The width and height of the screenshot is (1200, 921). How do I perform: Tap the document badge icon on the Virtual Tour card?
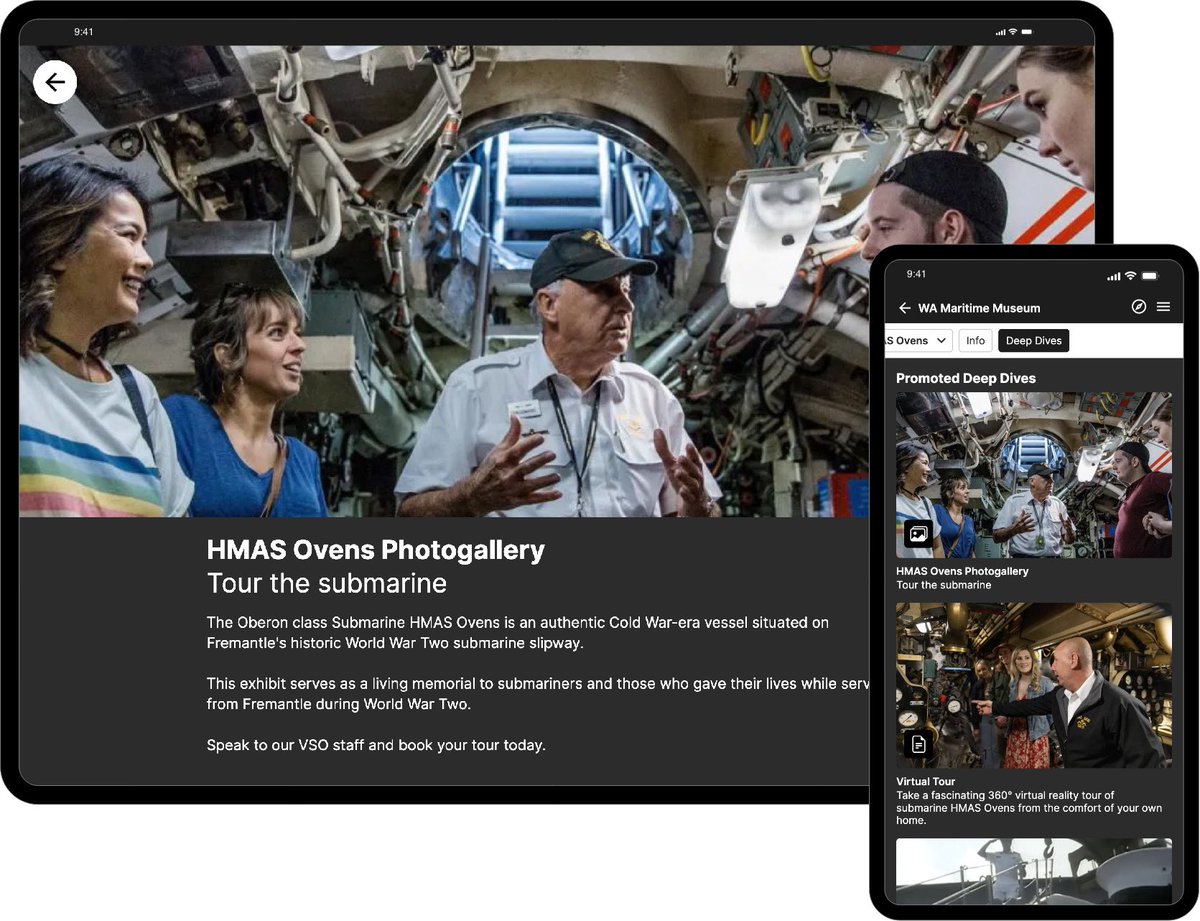[x=917, y=744]
